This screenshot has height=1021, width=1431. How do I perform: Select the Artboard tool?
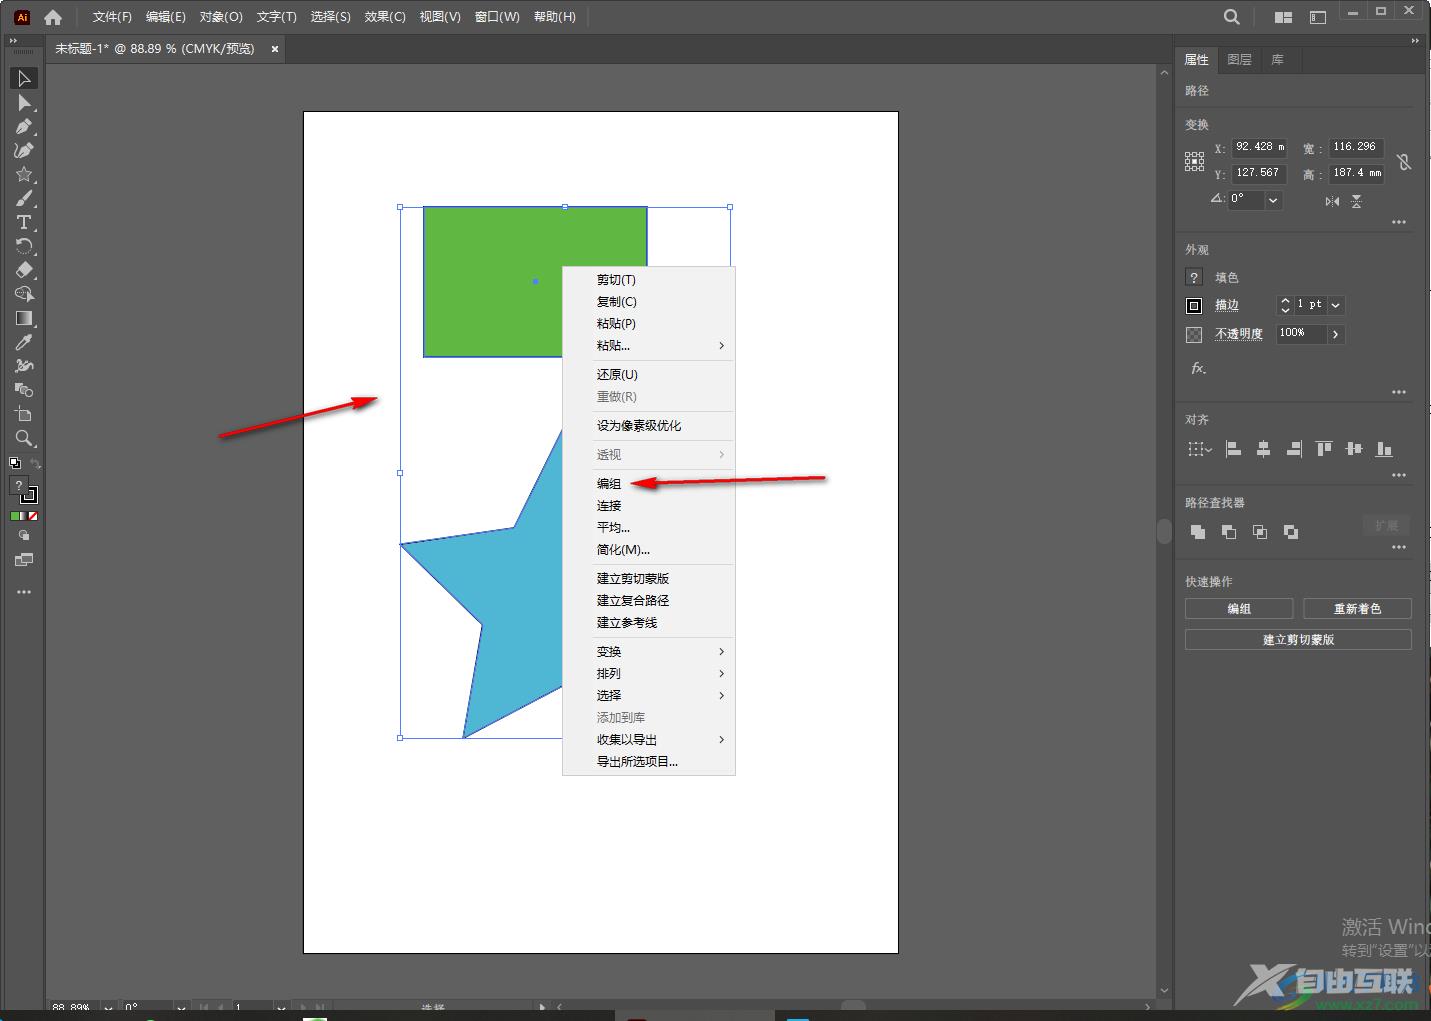pos(24,414)
